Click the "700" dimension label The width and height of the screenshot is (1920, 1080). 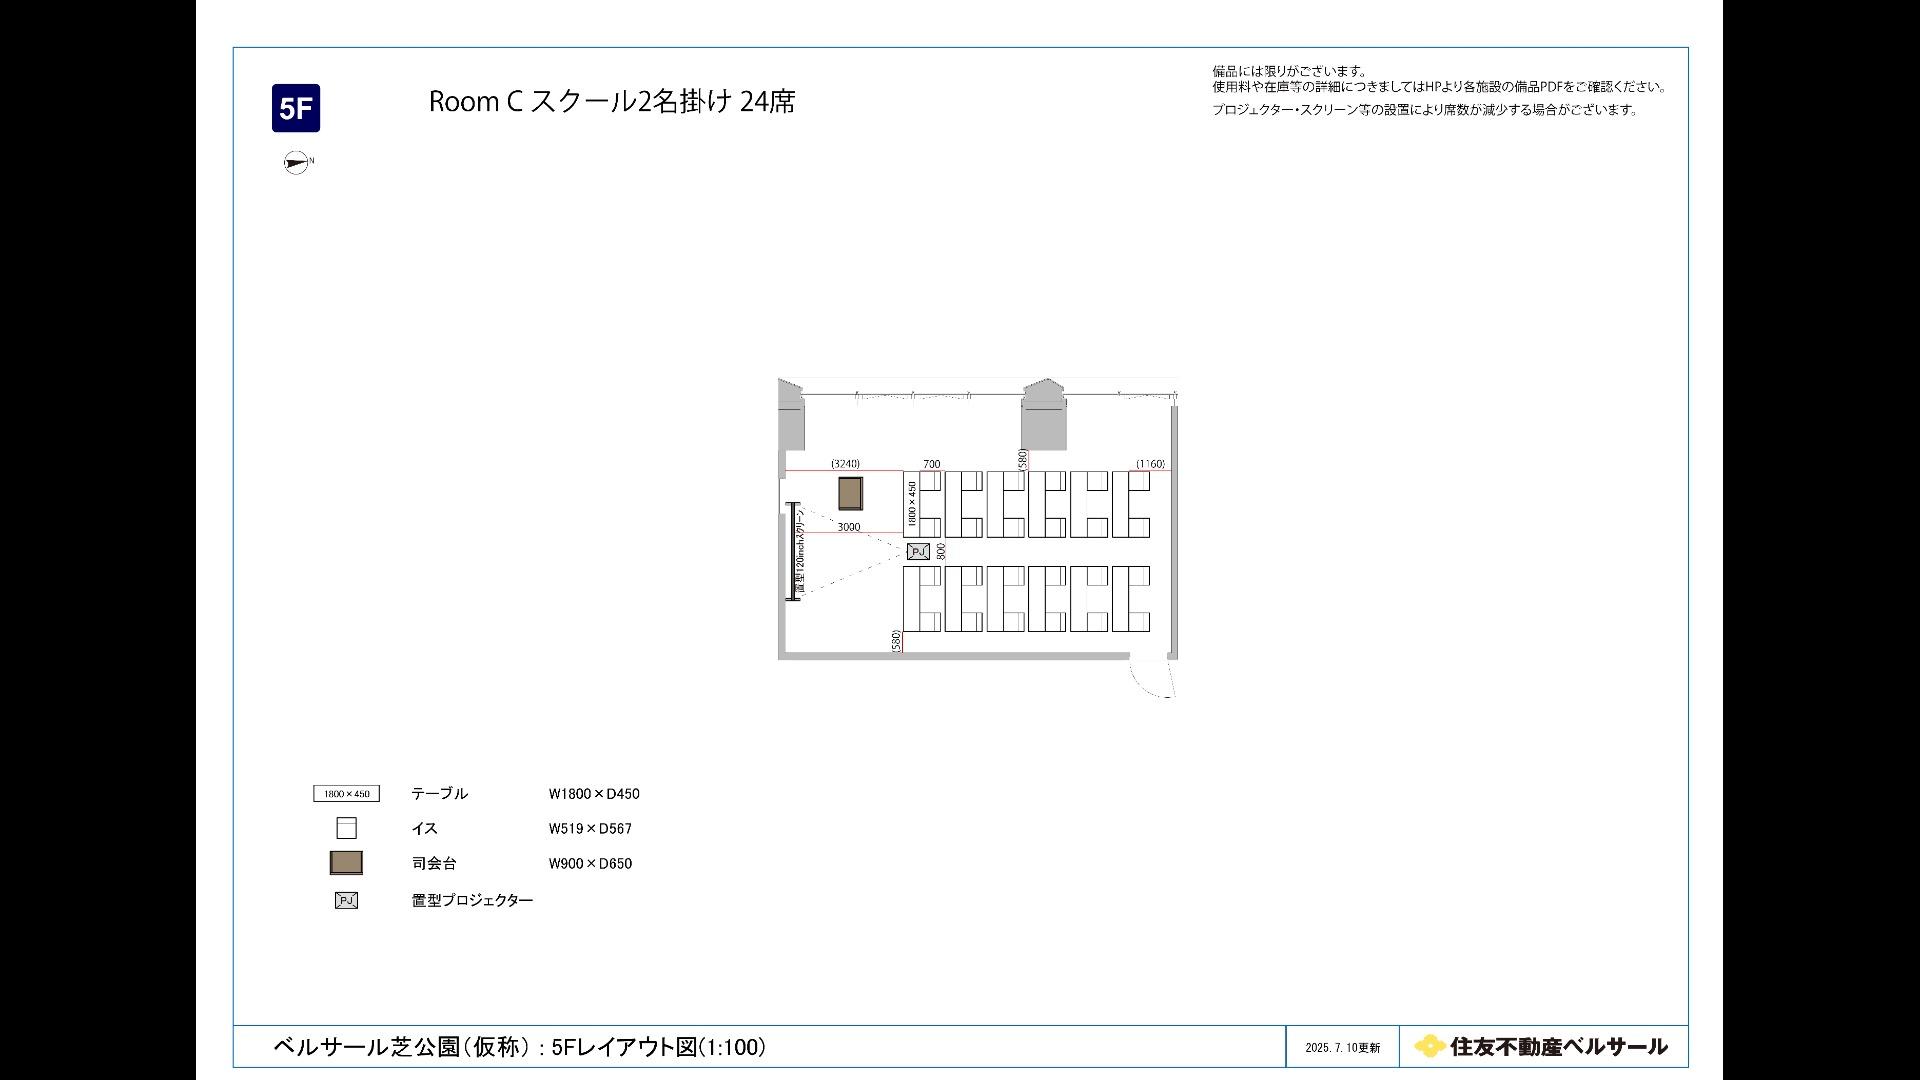pos(931,464)
